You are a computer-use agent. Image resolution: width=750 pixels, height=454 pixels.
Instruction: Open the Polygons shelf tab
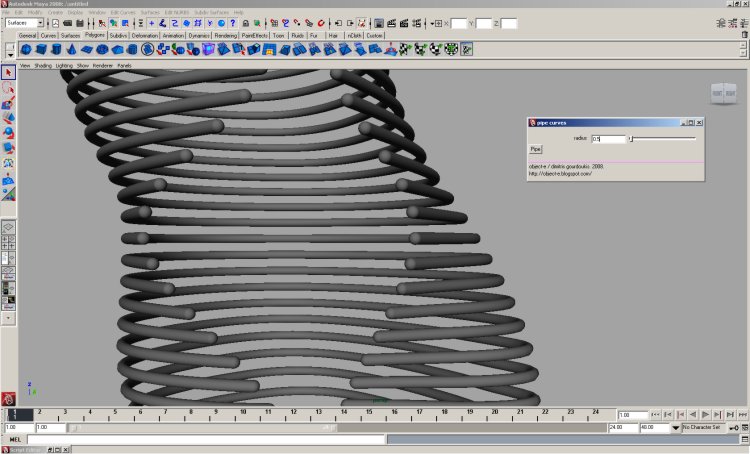click(95, 35)
